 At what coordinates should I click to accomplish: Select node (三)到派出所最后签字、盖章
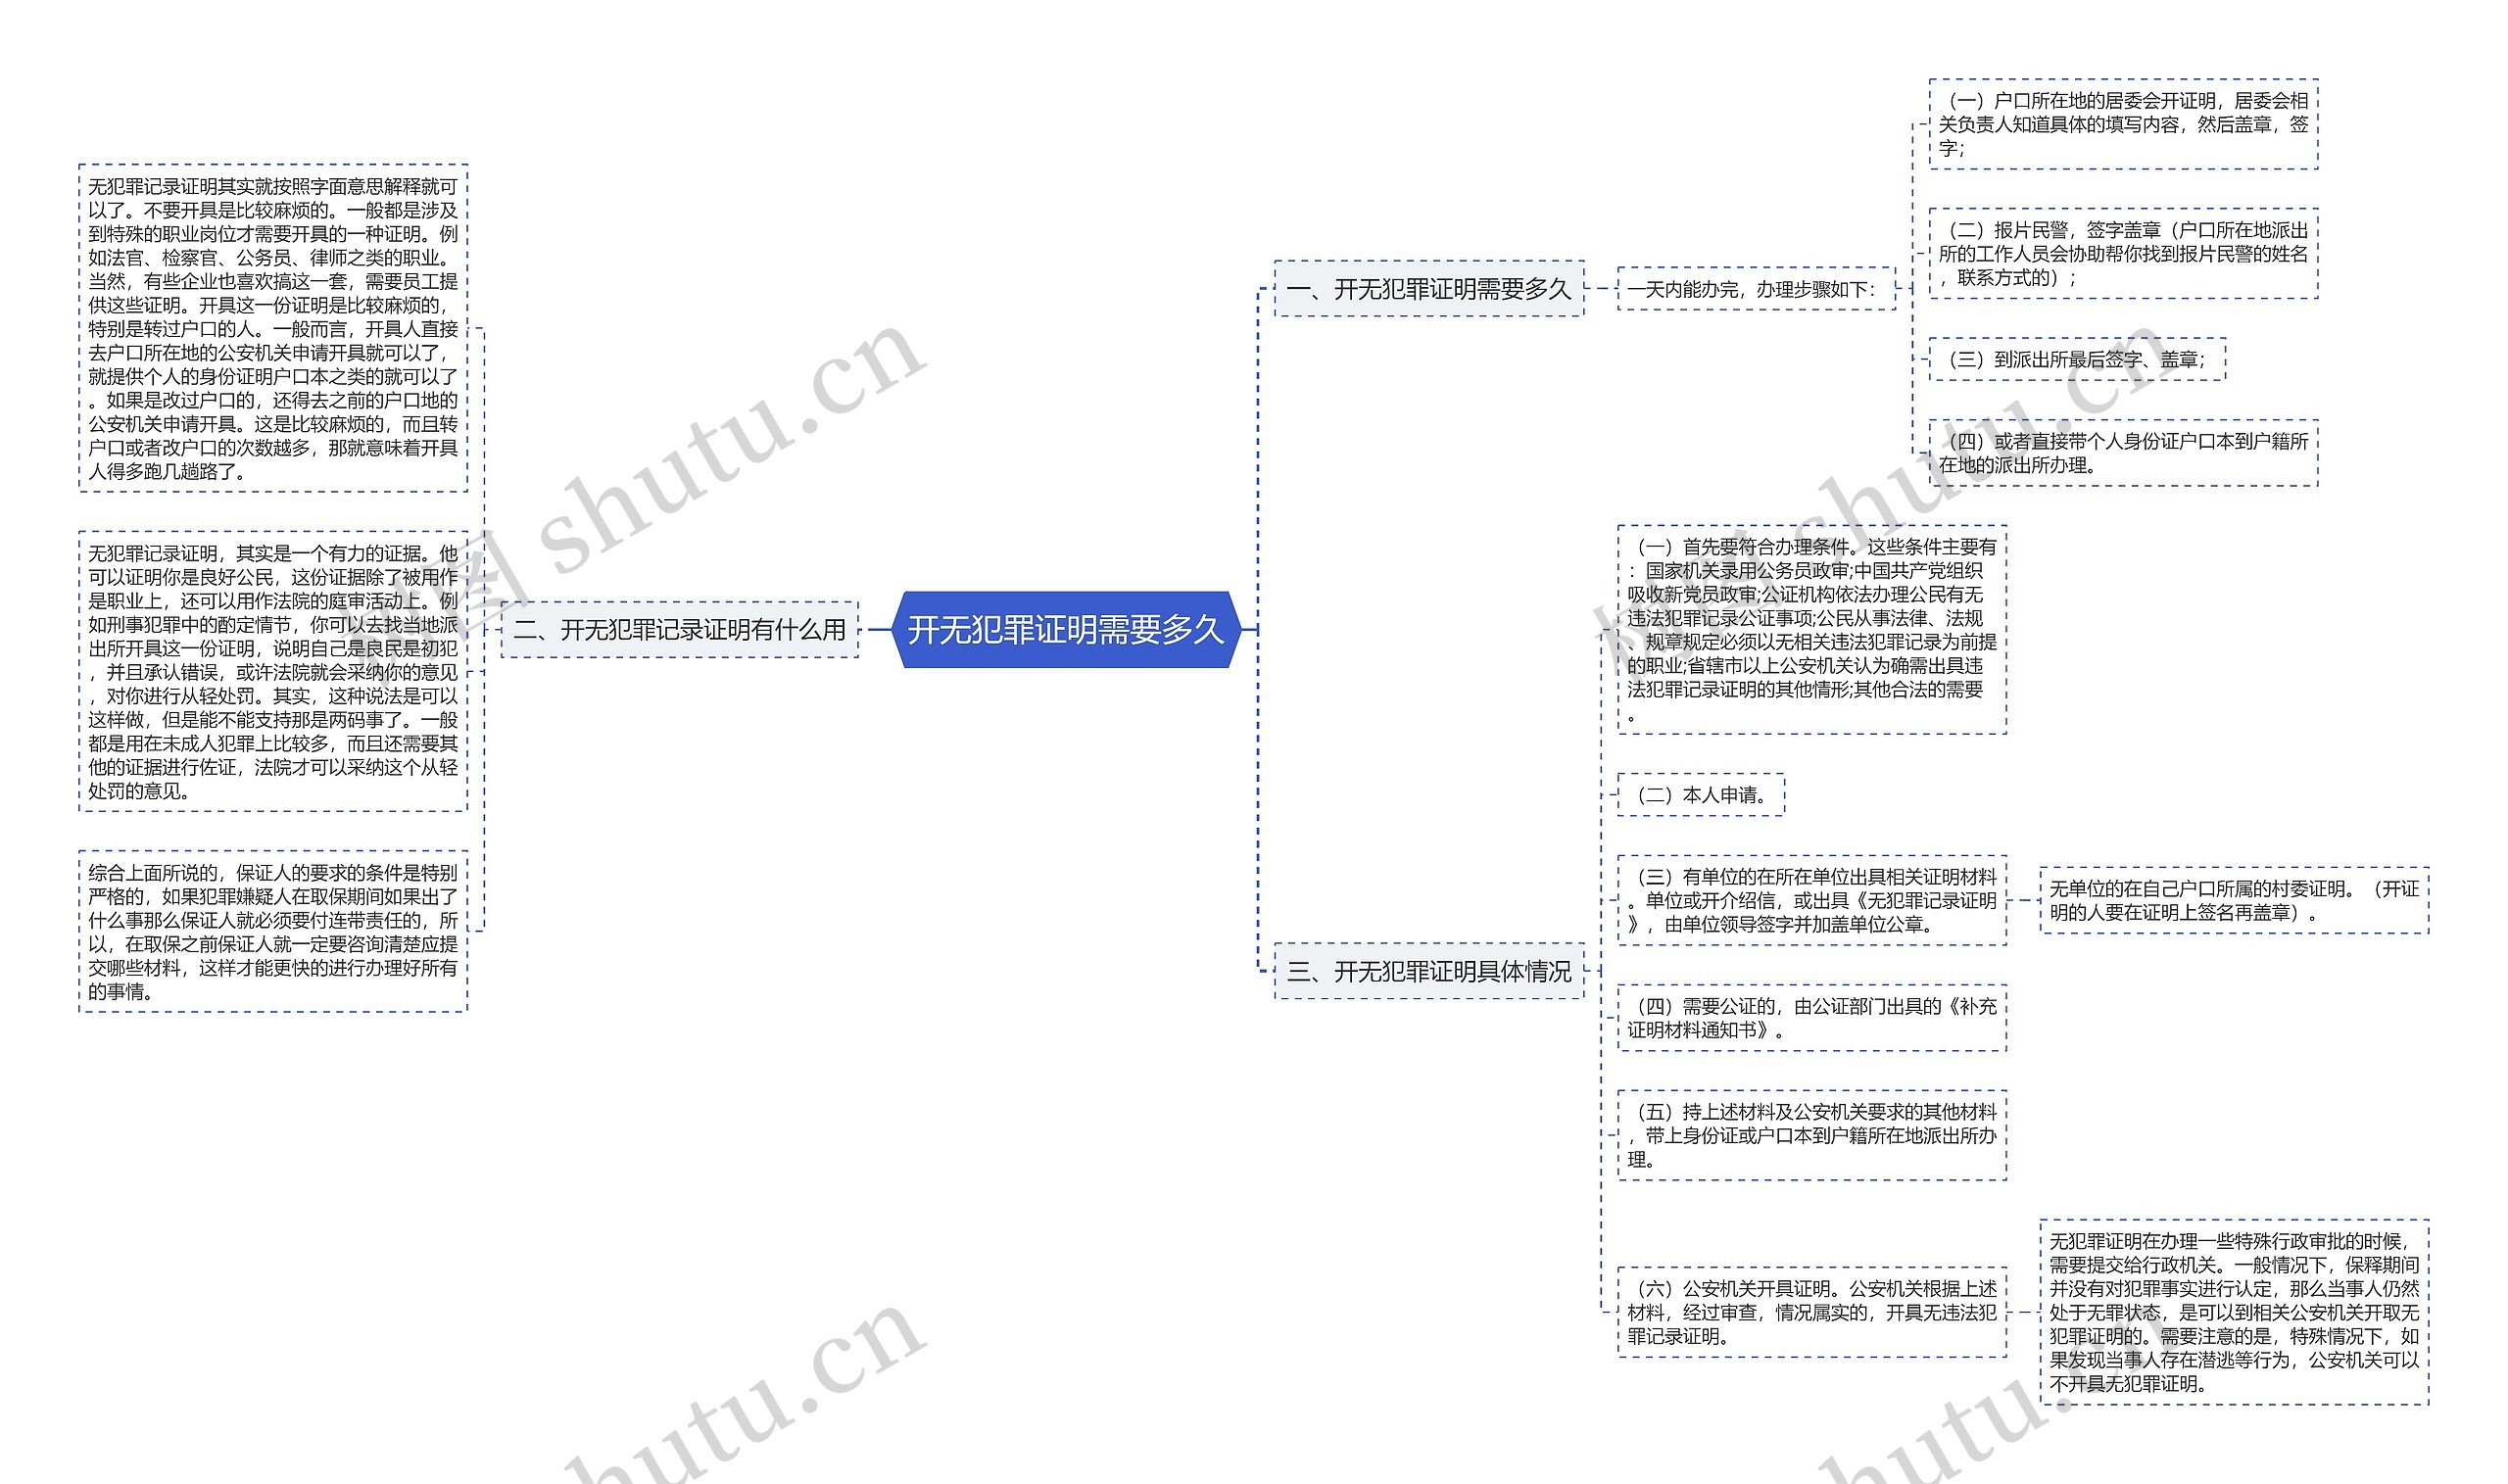coord(2076,359)
